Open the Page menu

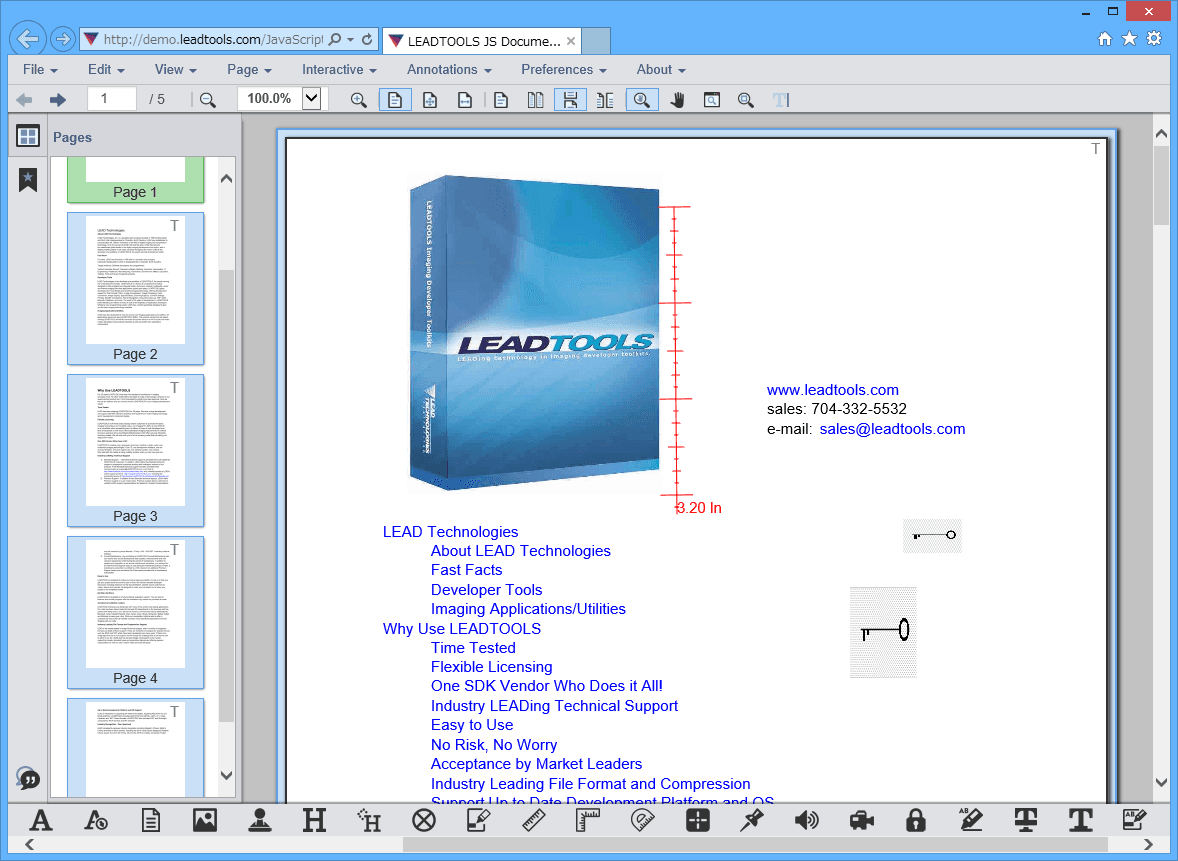tap(249, 69)
